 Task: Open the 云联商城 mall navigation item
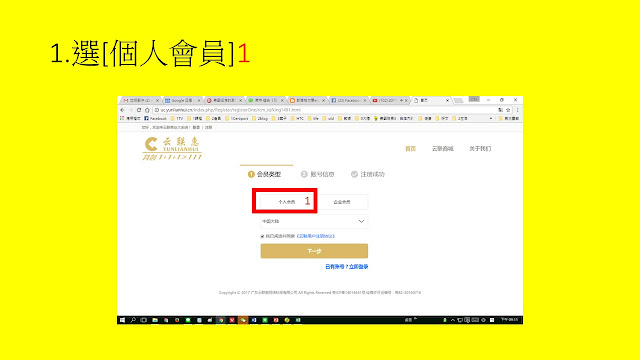[442, 149]
